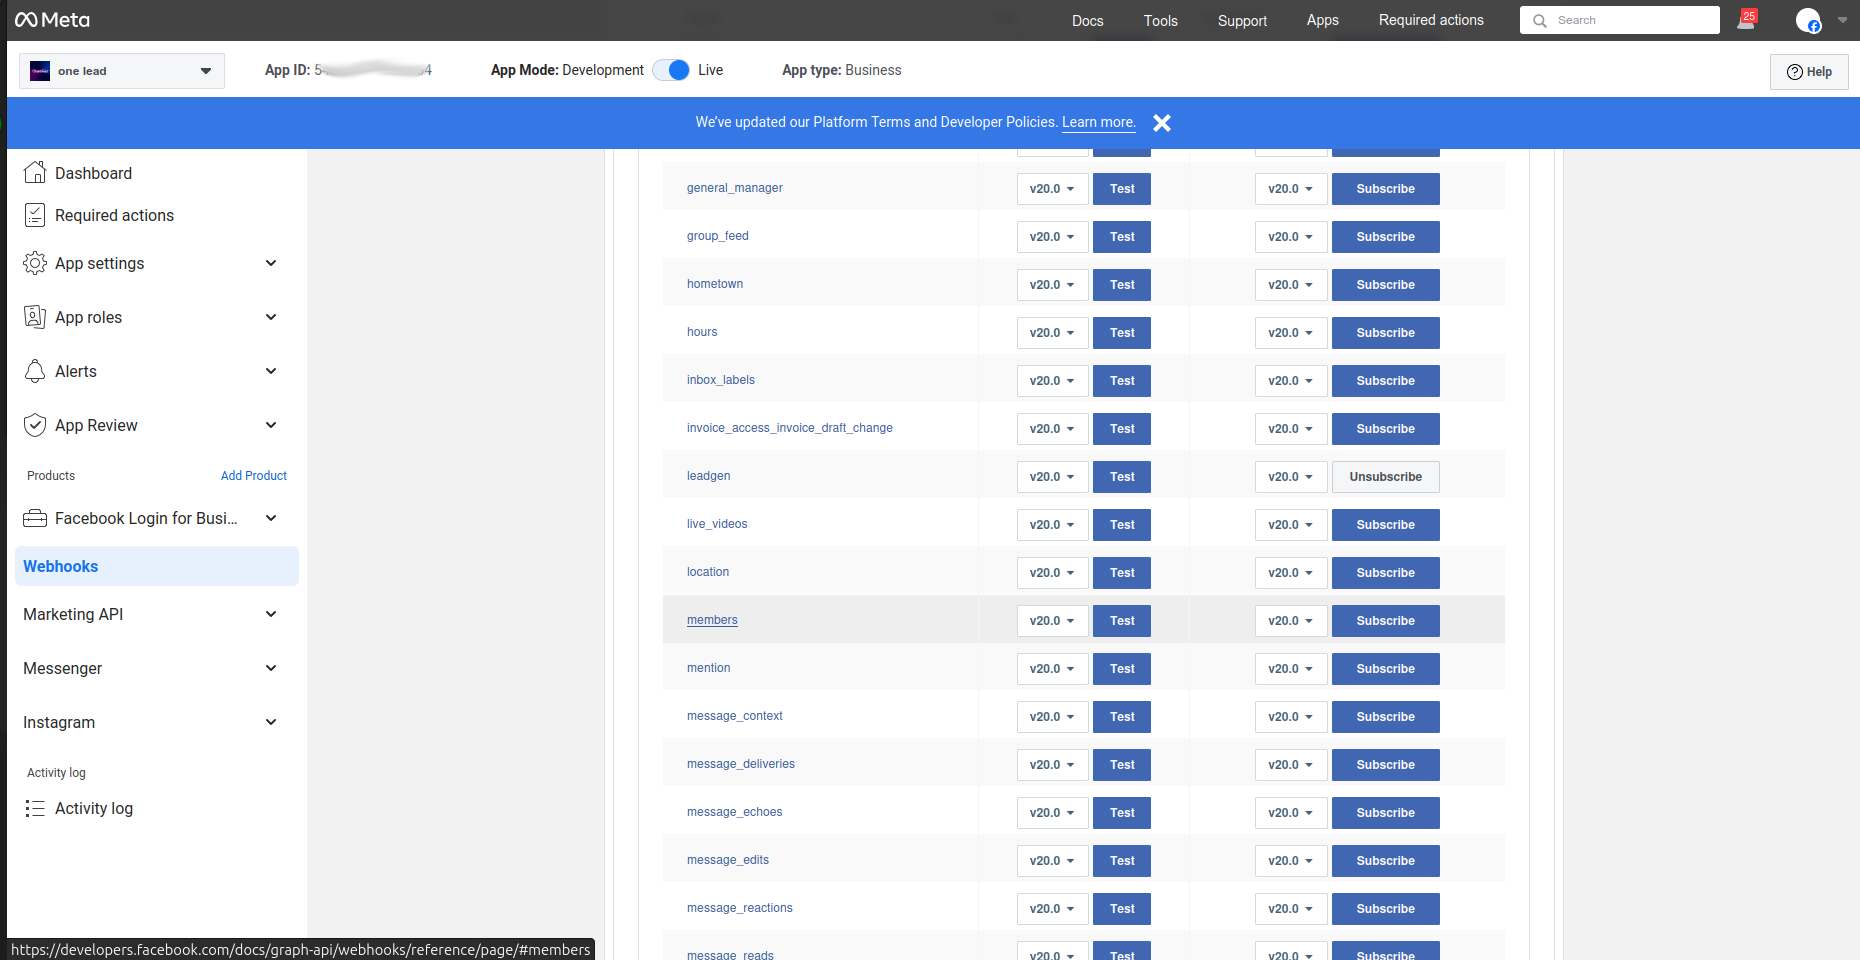Subscribe to general_manager field

coord(1385,189)
